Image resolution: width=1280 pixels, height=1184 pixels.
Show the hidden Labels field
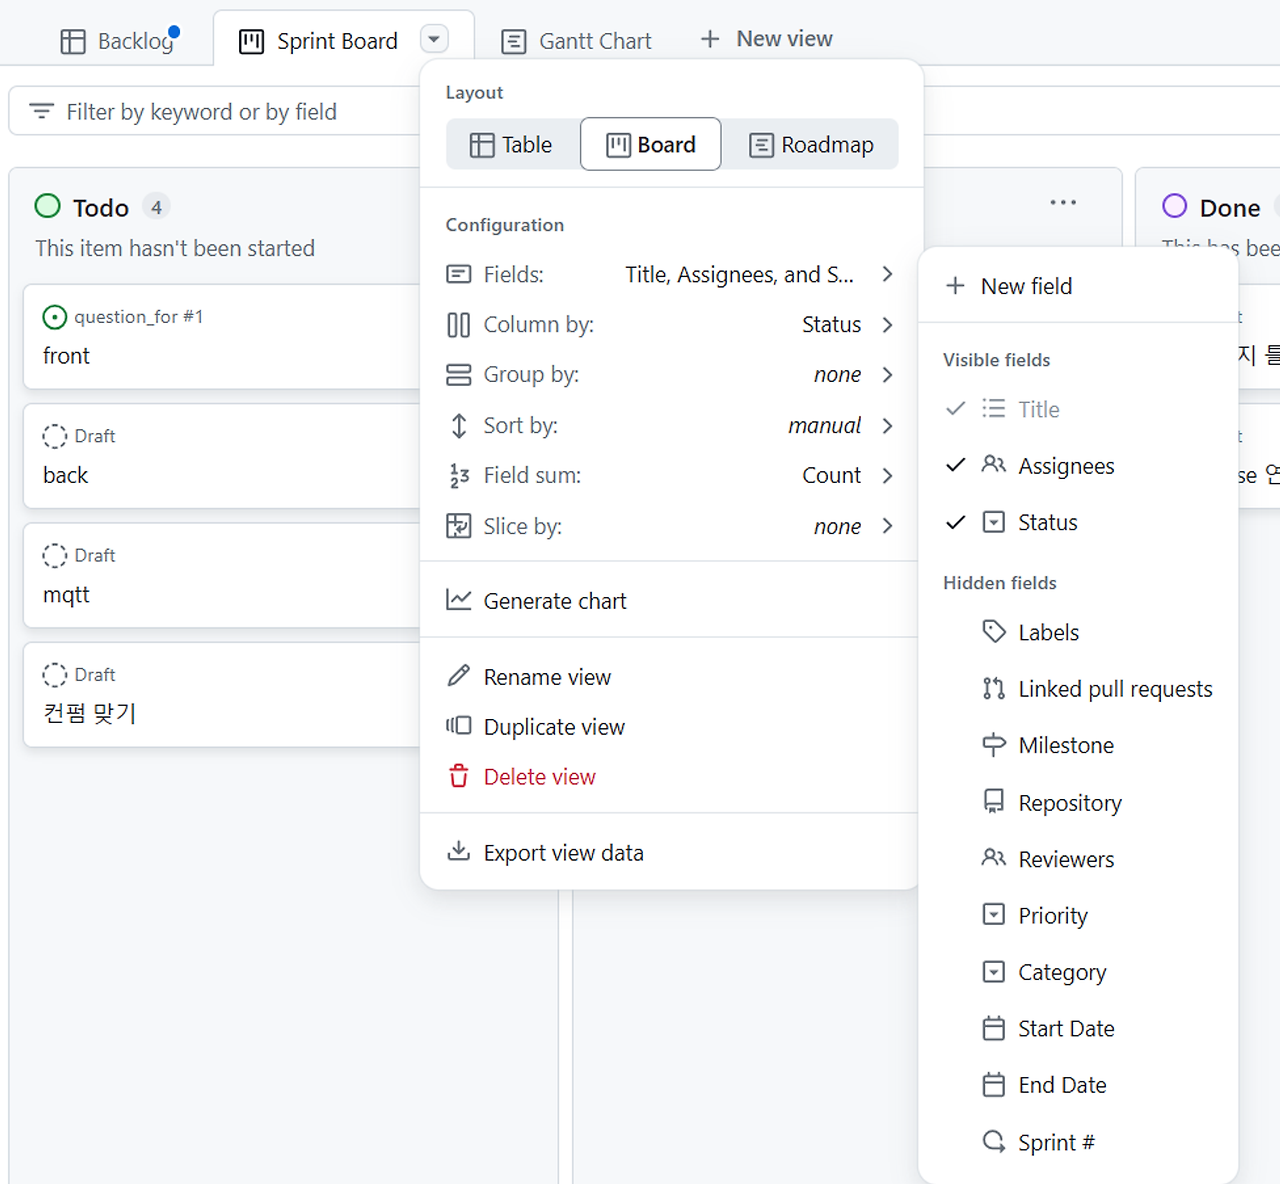coord(1078,632)
